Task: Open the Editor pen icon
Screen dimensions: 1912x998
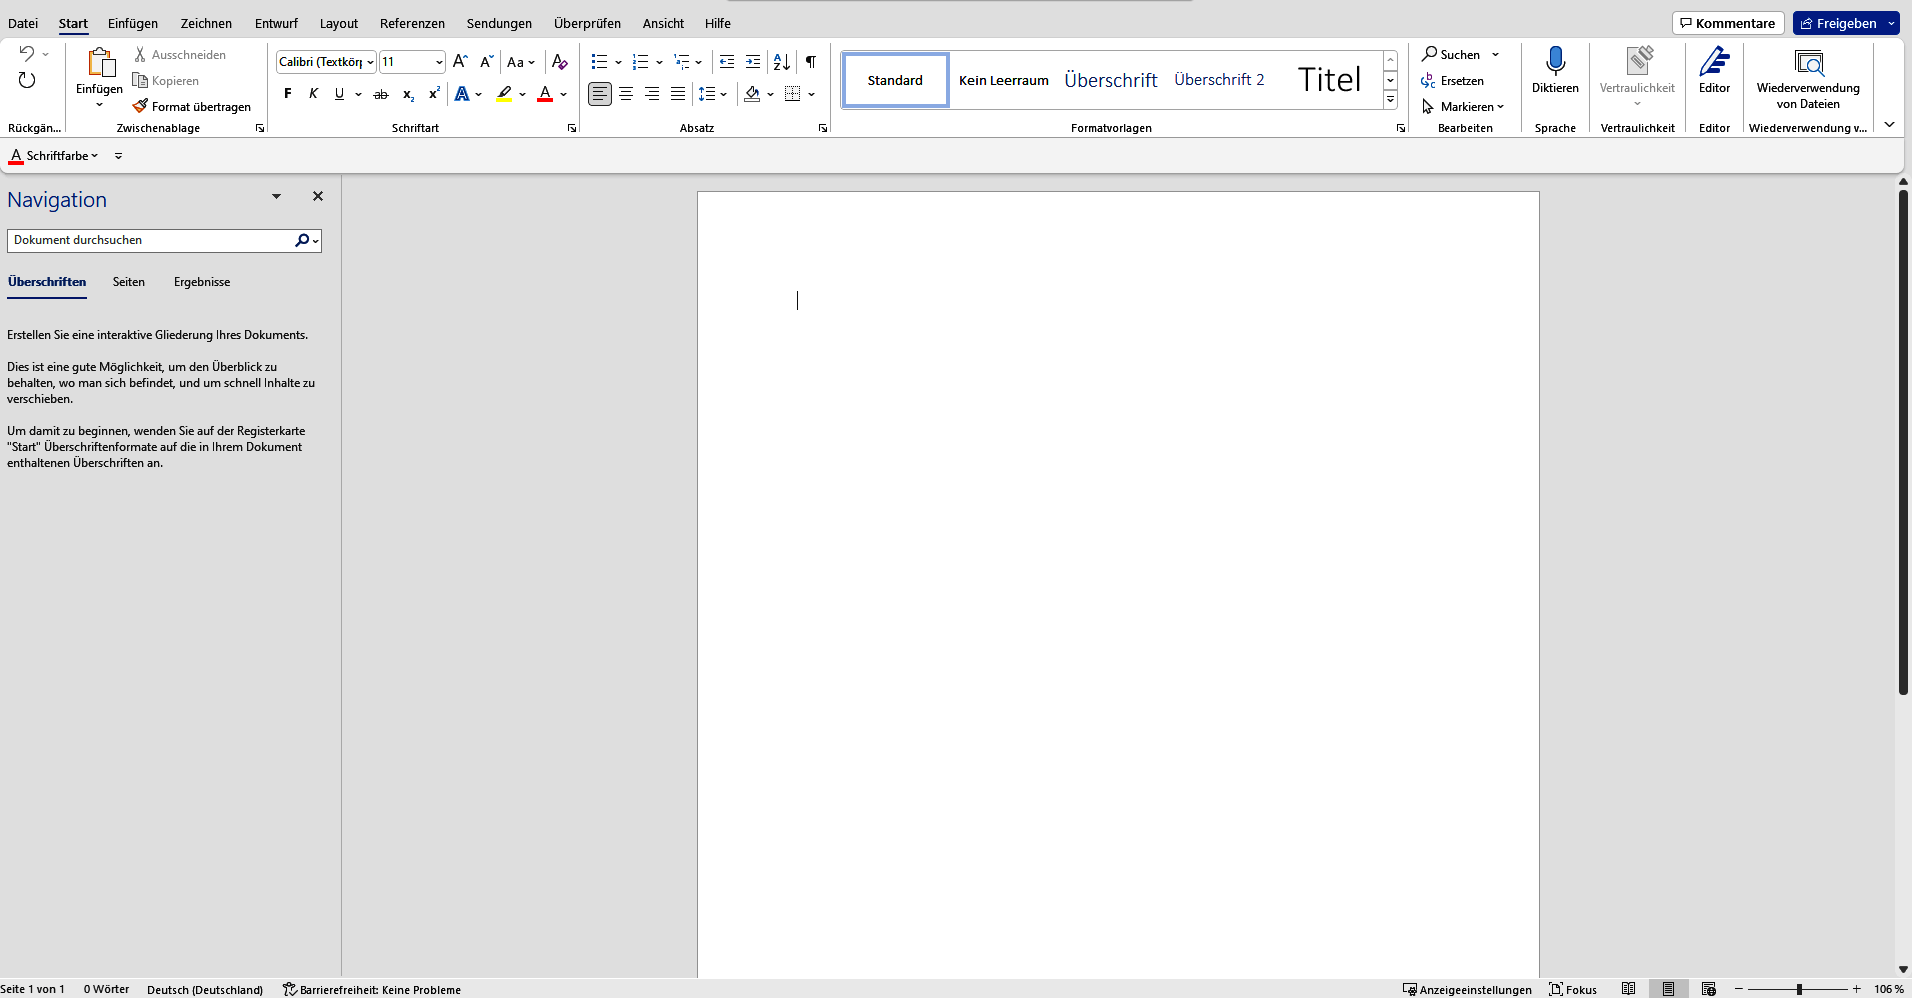Action: (x=1714, y=62)
